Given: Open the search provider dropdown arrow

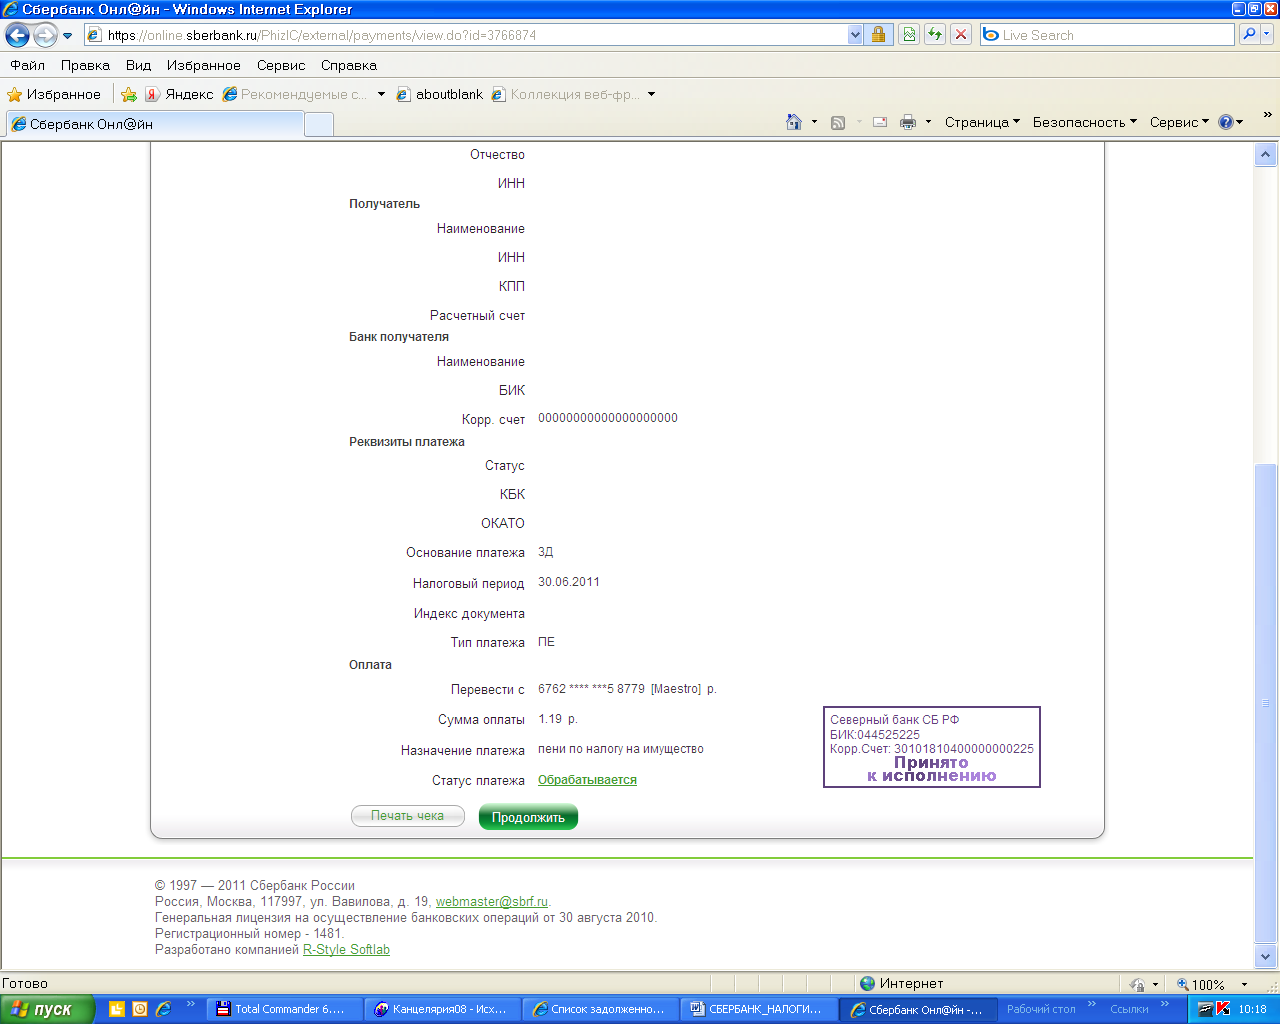Looking at the screenshot, I should point(1267,35).
